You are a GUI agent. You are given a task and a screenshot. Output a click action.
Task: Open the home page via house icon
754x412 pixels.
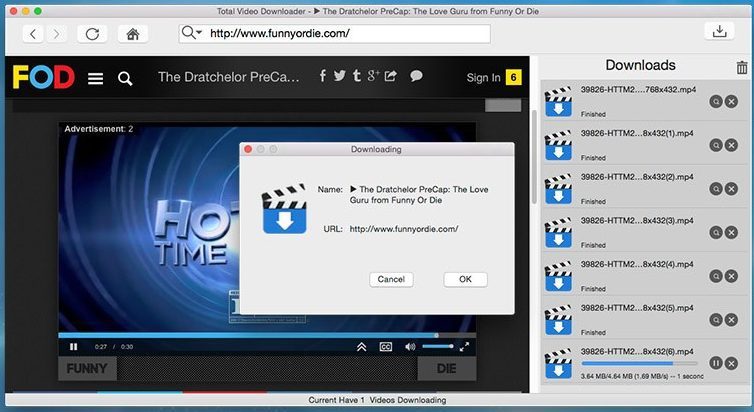[x=133, y=34]
